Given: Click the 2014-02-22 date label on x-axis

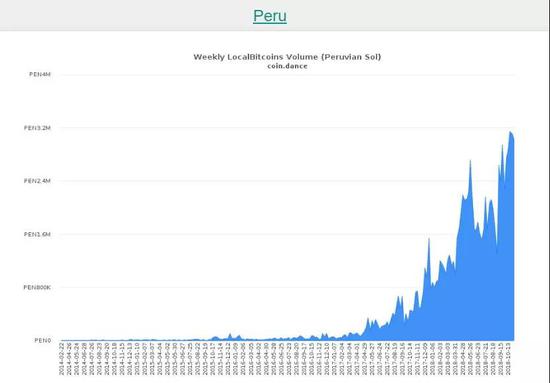Looking at the screenshot, I should [x=62, y=359].
